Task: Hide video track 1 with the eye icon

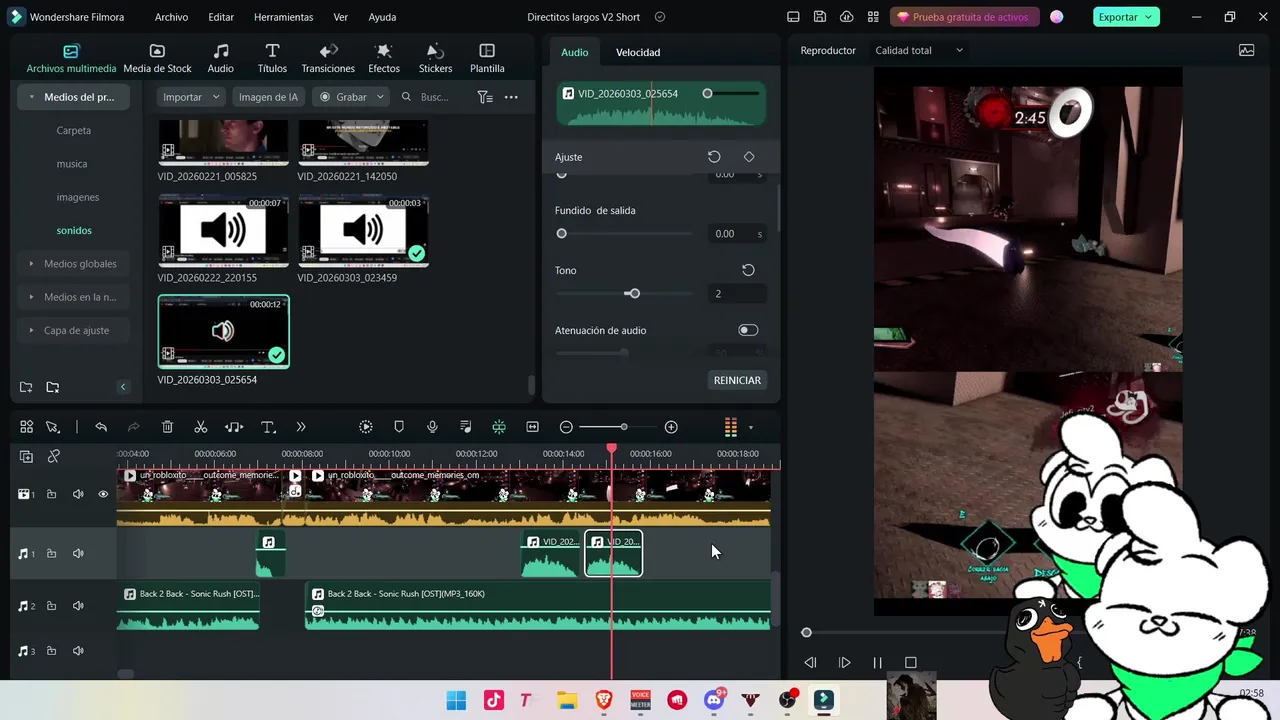Action: (x=103, y=494)
